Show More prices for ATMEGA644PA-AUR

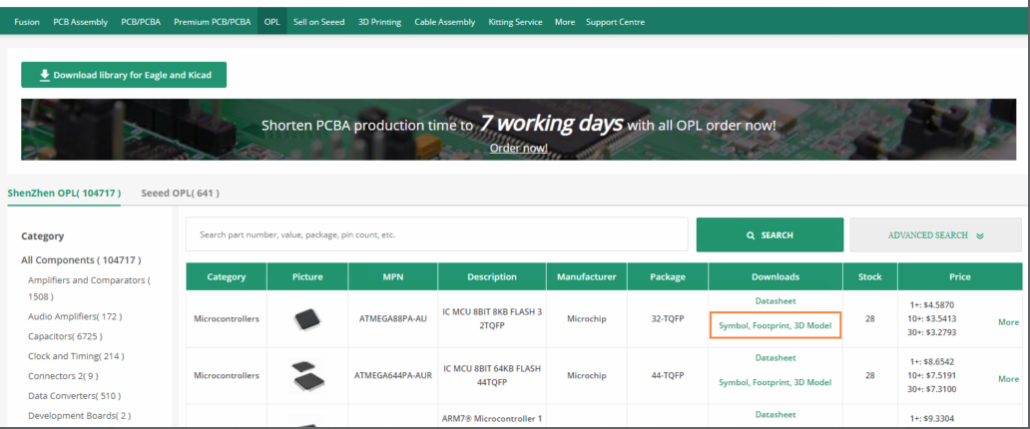(x=1008, y=379)
